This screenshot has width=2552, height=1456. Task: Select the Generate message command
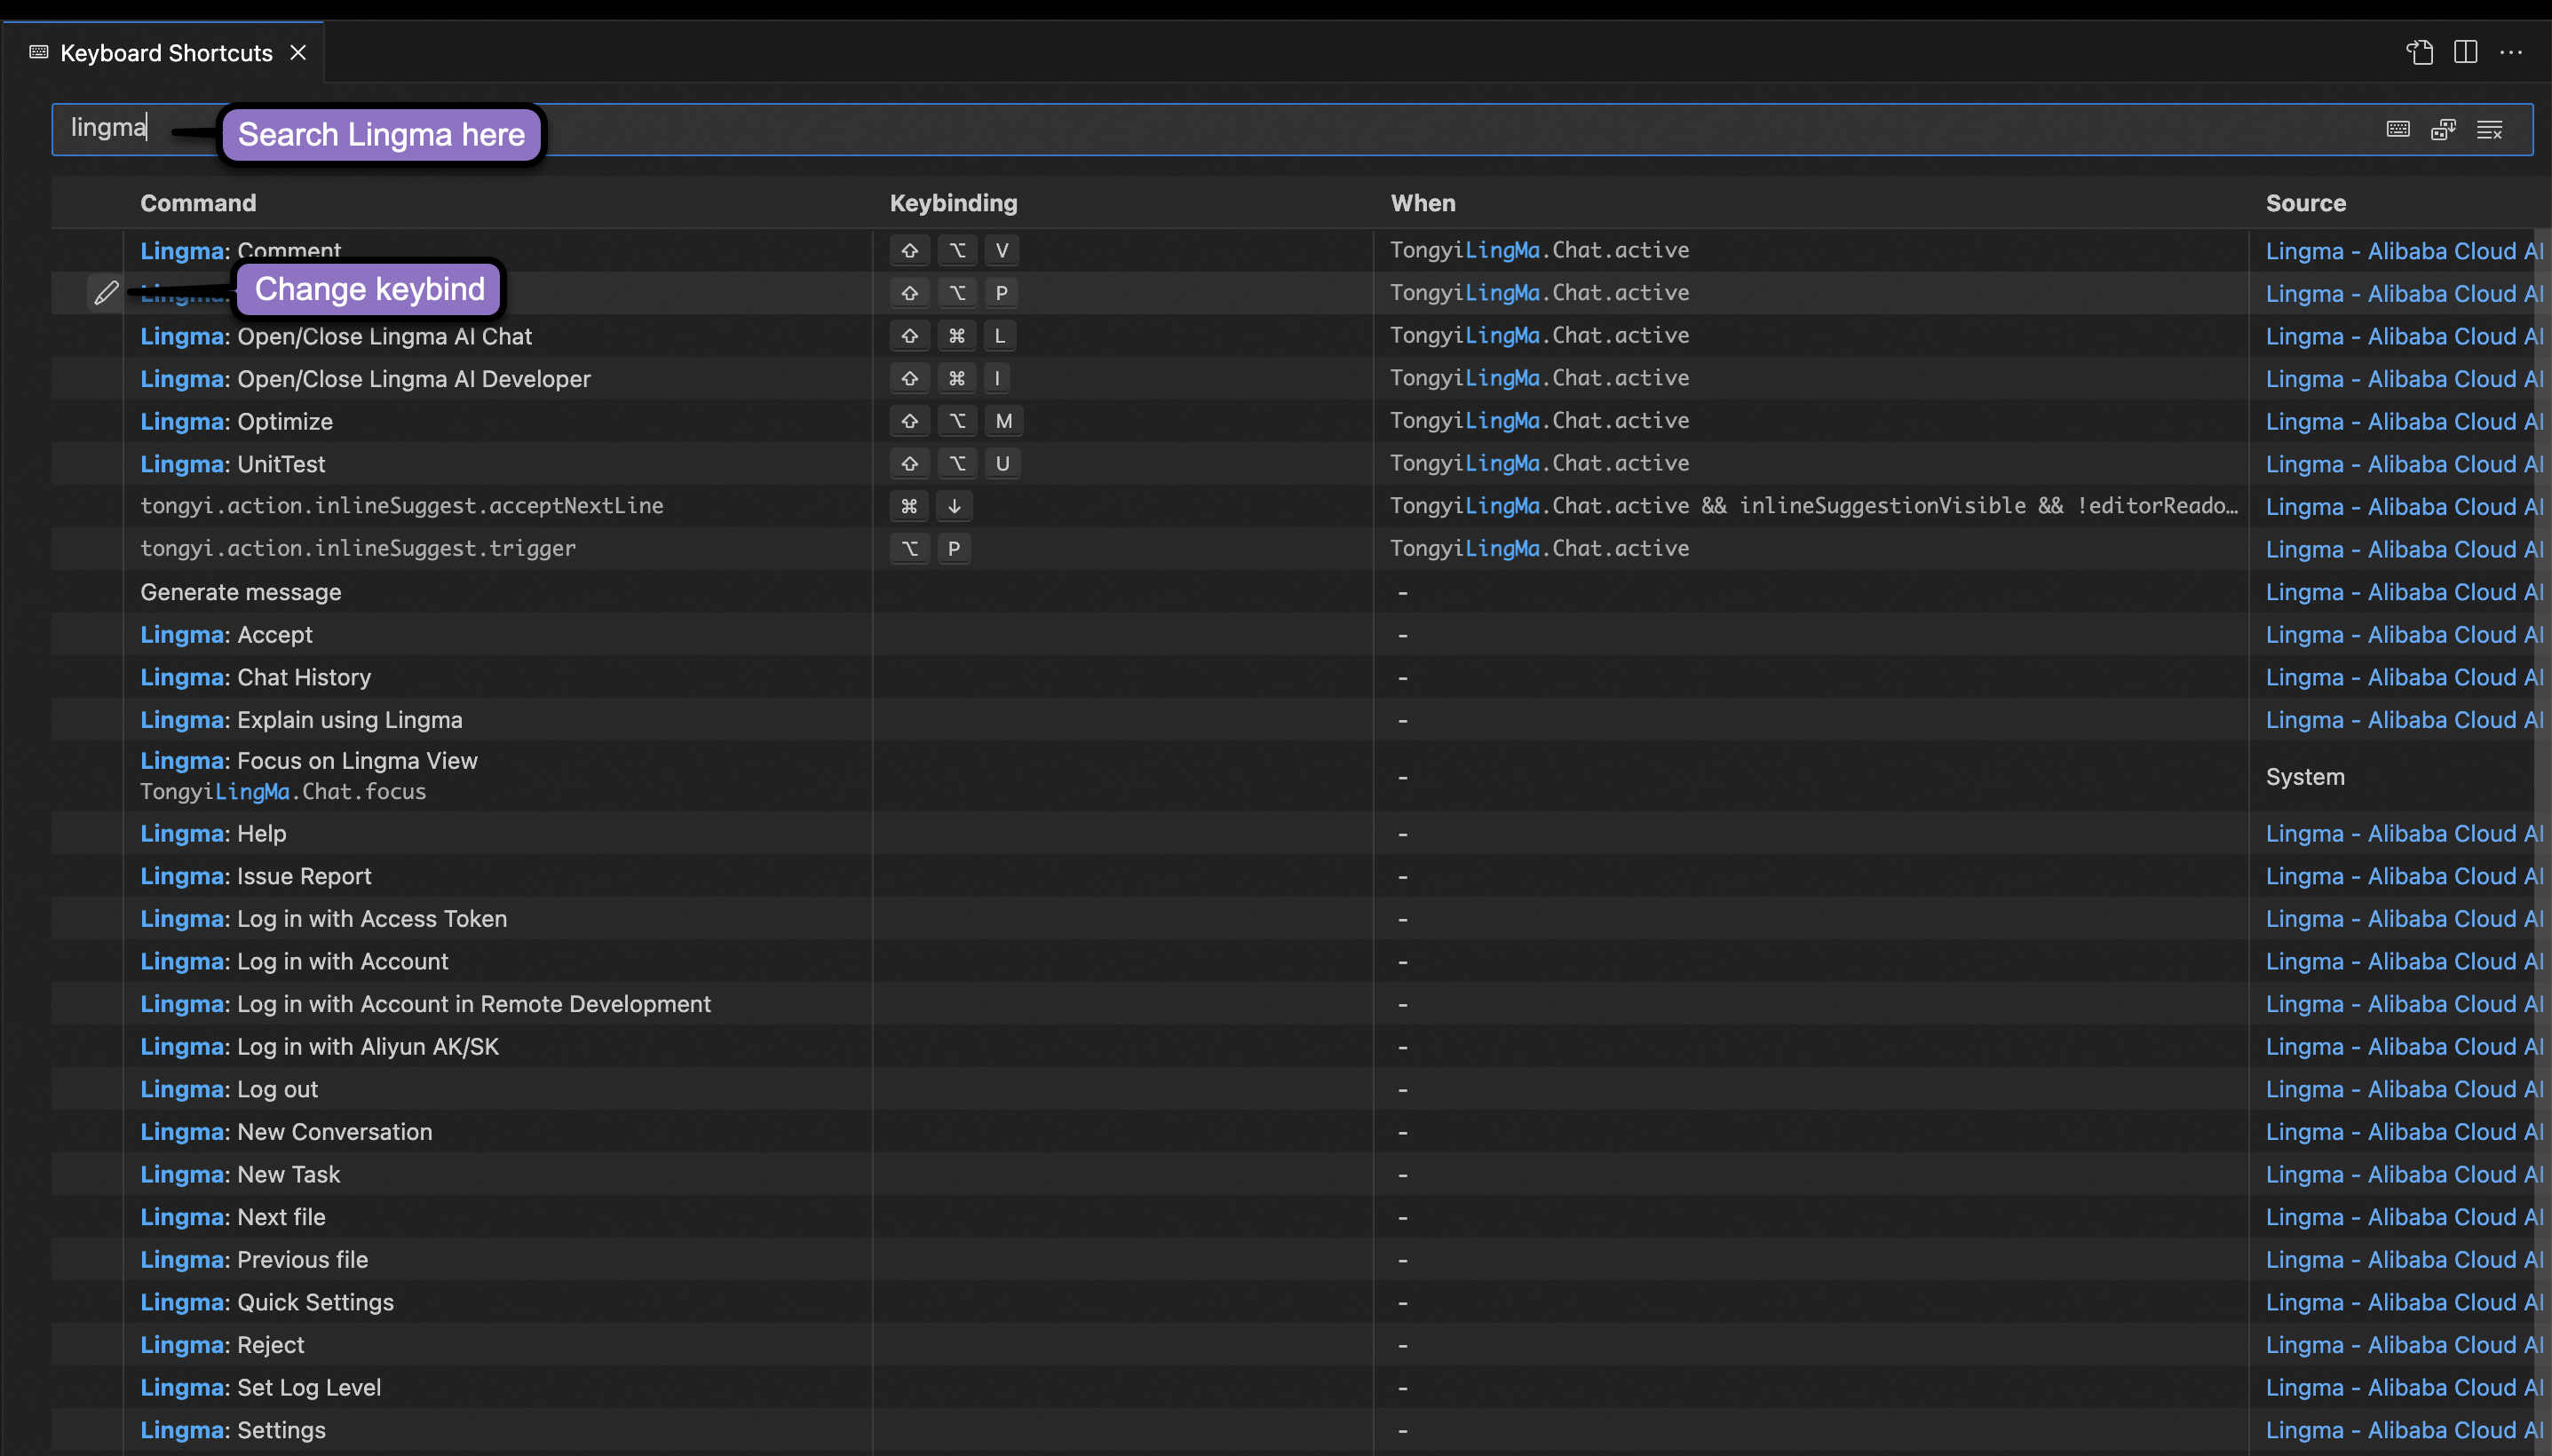[x=1292, y=592]
